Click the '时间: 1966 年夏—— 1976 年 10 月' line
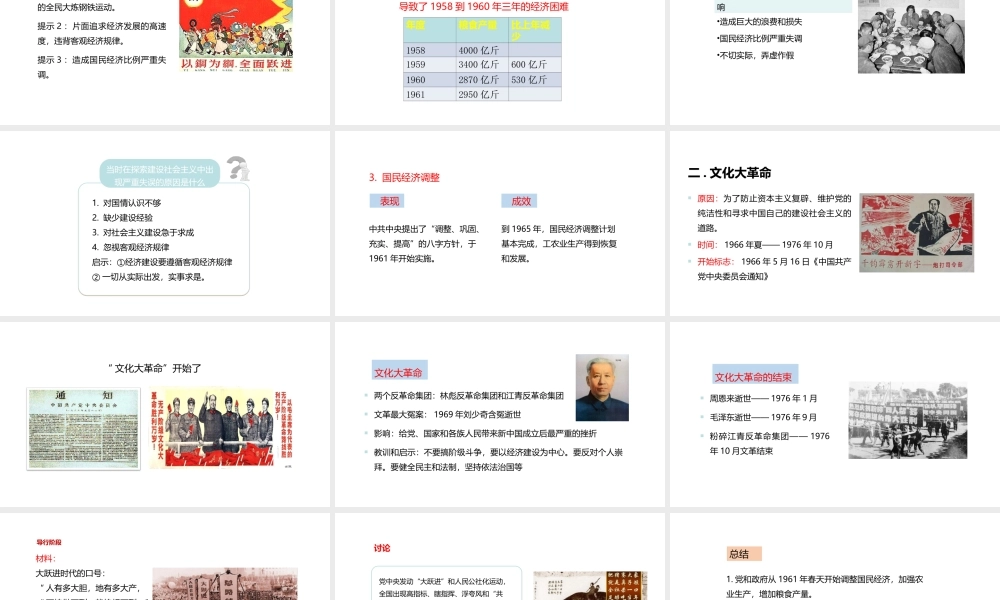 [765, 245]
